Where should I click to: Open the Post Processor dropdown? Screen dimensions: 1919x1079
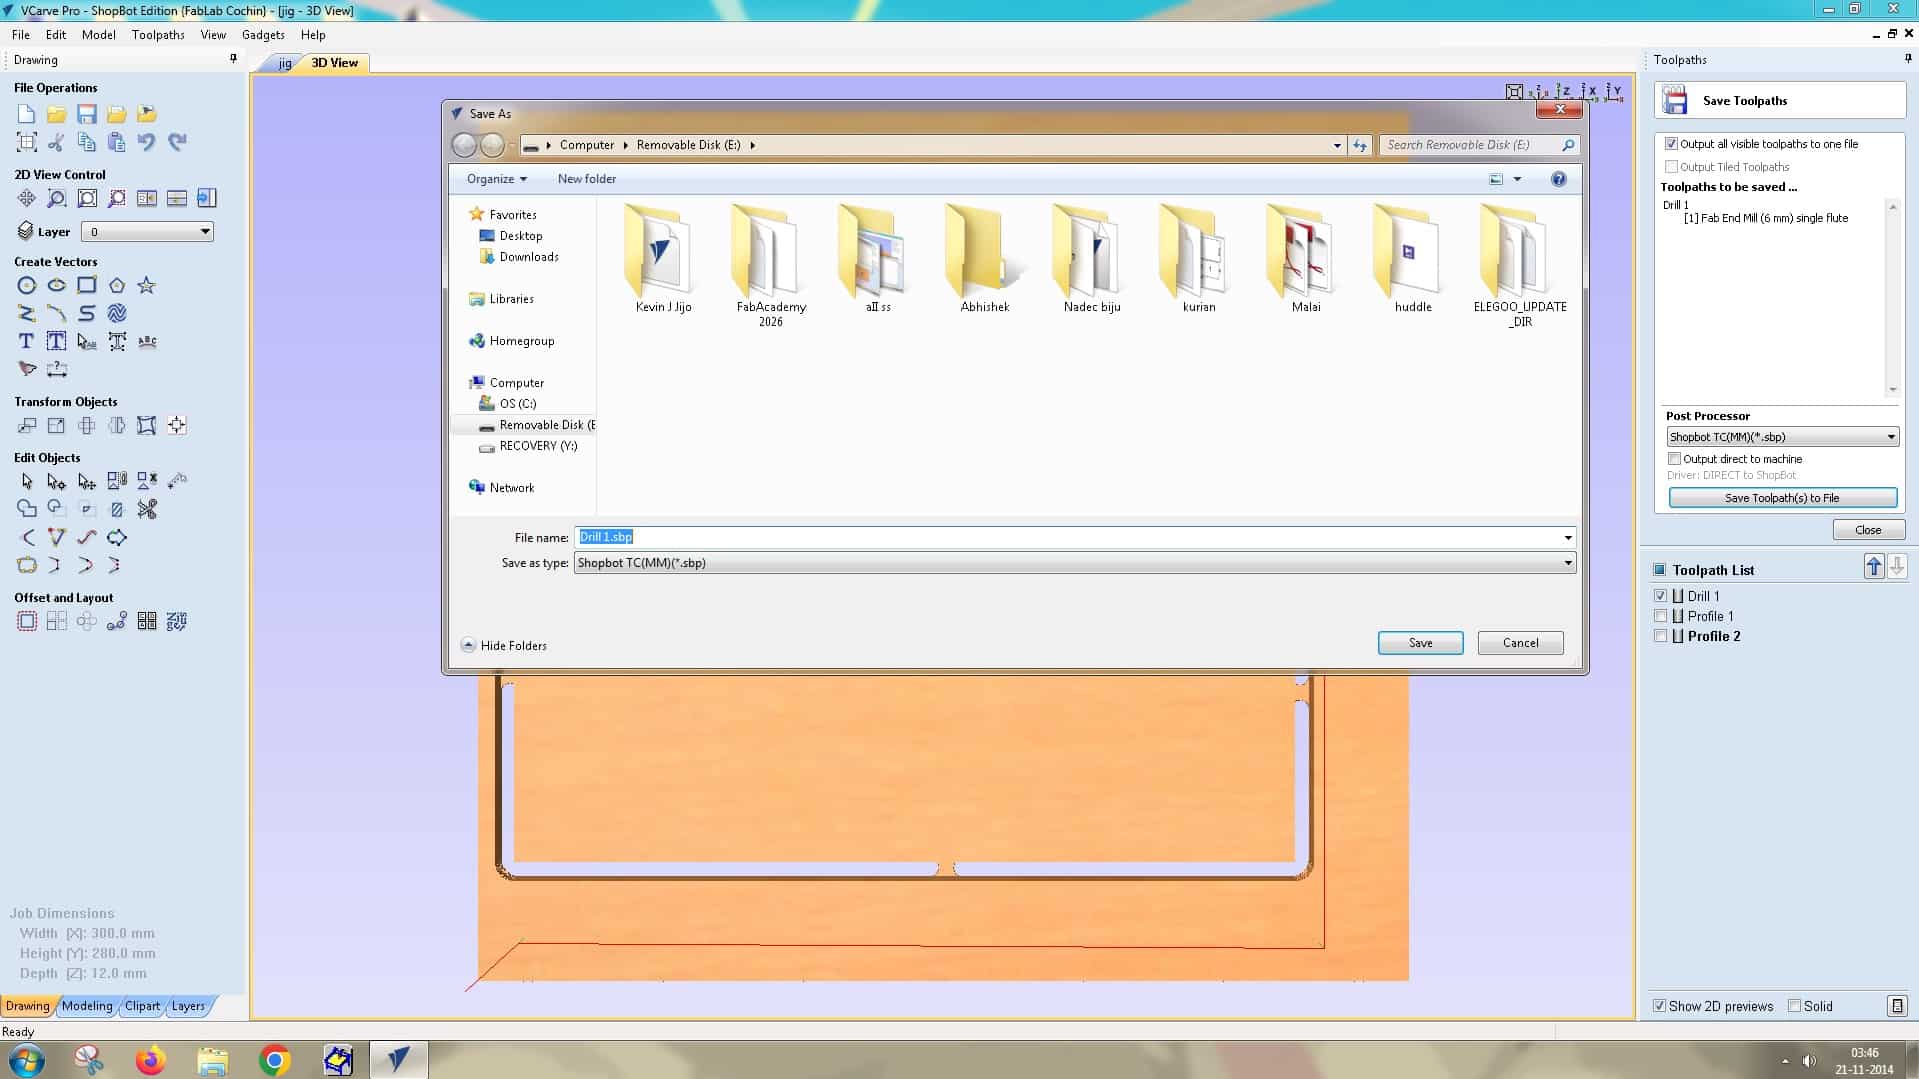pos(1782,437)
